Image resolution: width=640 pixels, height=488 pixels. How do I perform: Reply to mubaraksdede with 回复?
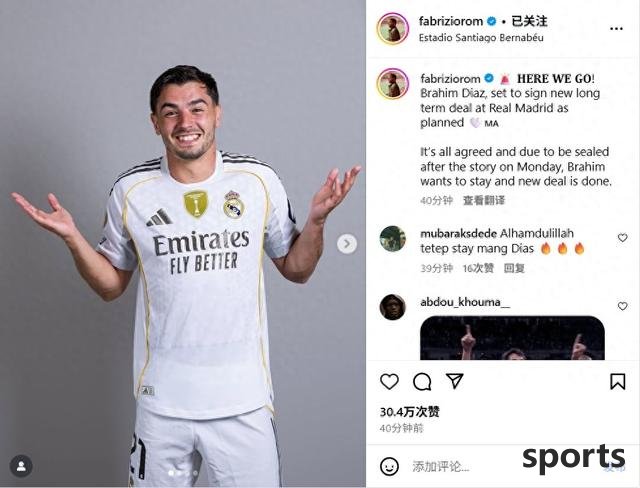tap(514, 268)
